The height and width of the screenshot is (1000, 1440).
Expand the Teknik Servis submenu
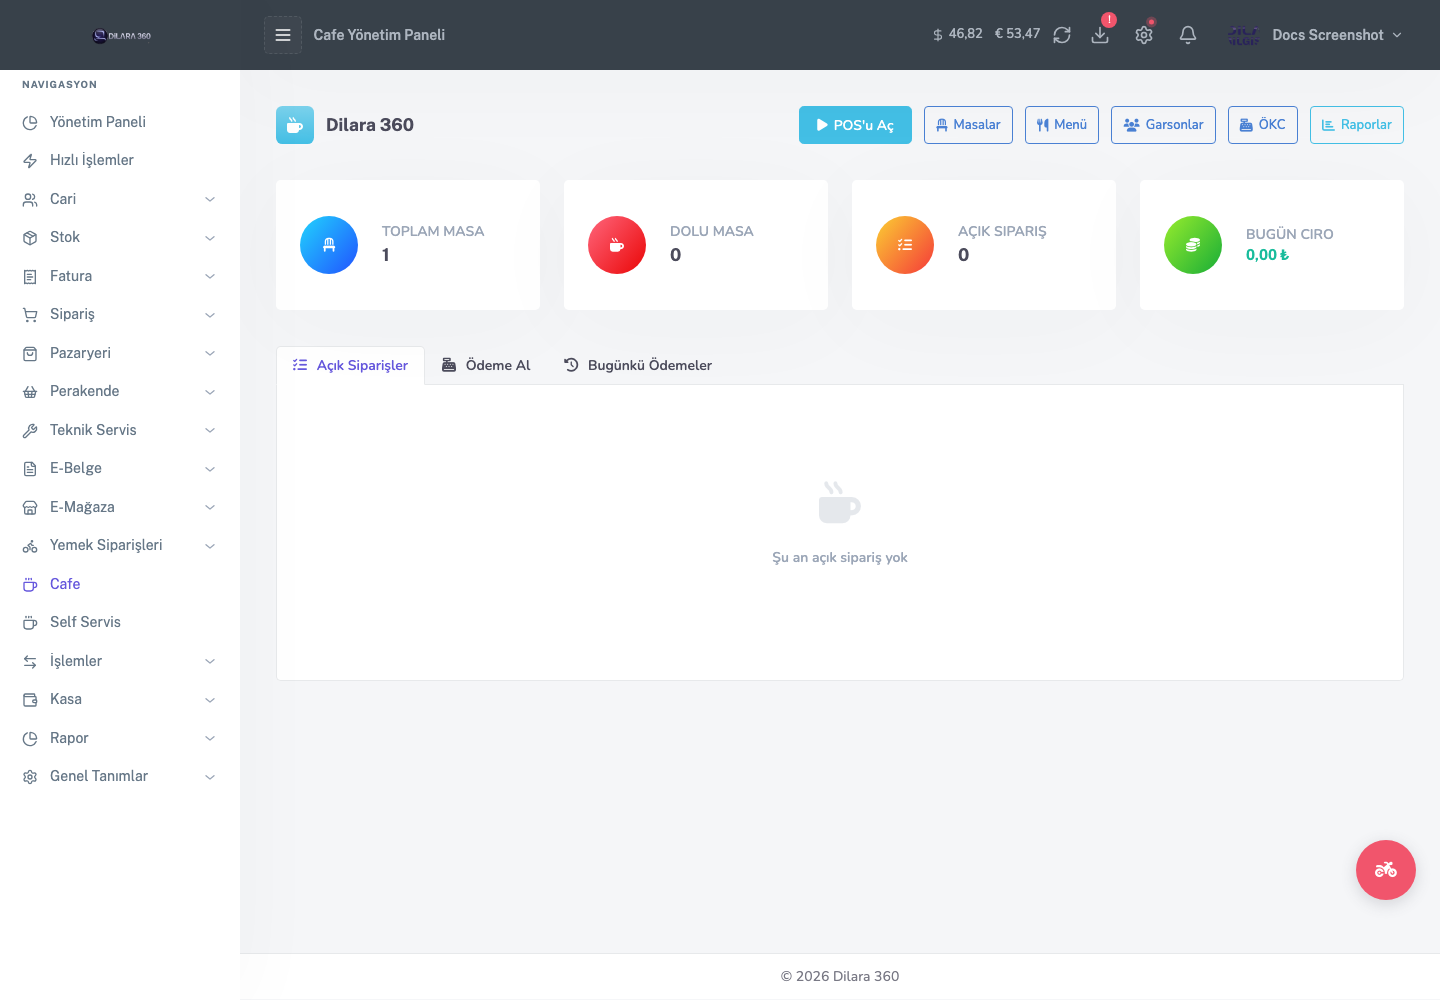(x=120, y=430)
